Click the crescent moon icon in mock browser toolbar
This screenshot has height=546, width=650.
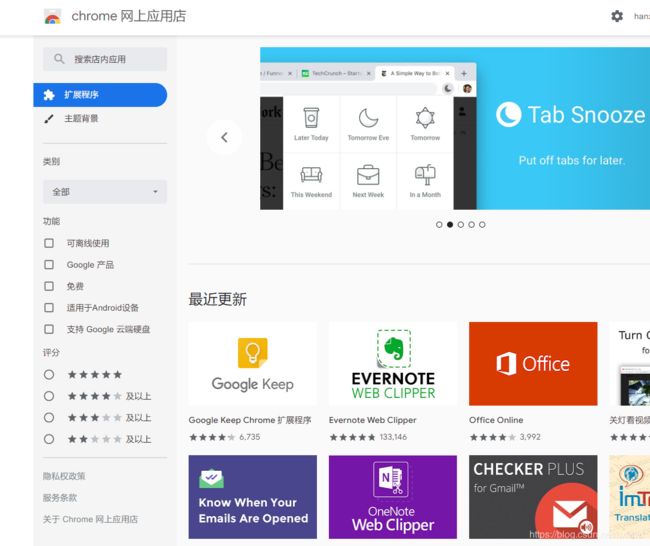click(448, 88)
